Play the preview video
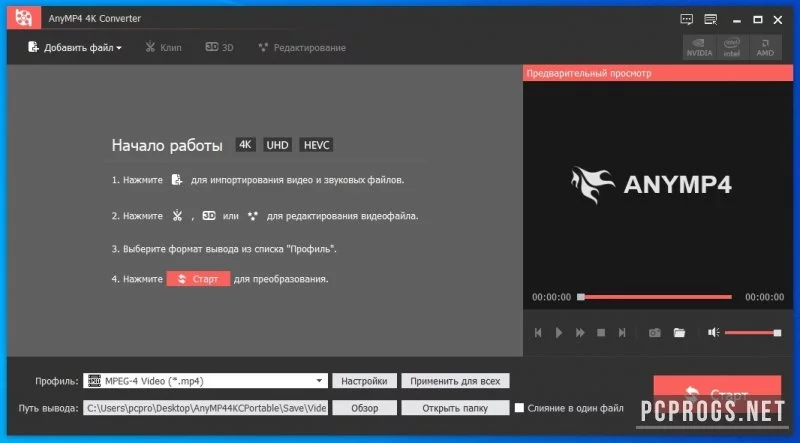This screenshot has height=443, width=800. [x=559, y=333]
